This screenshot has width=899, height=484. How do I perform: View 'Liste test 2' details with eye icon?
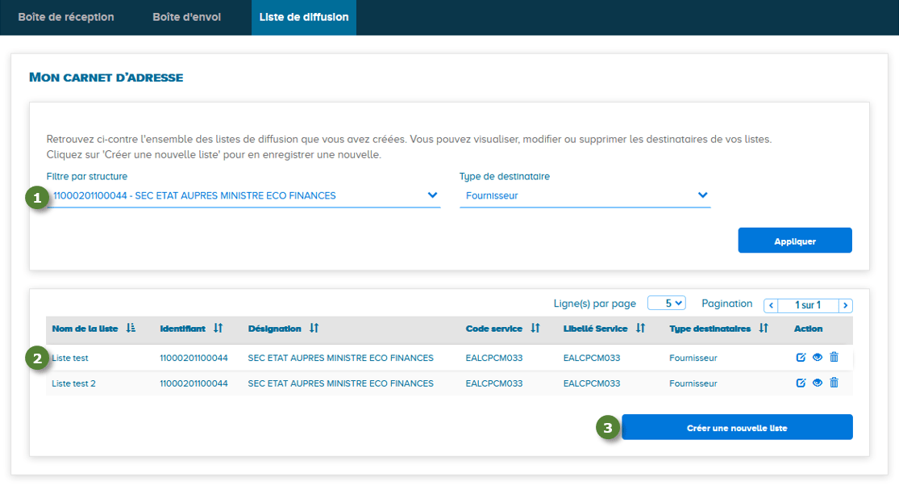coord(817,383)
